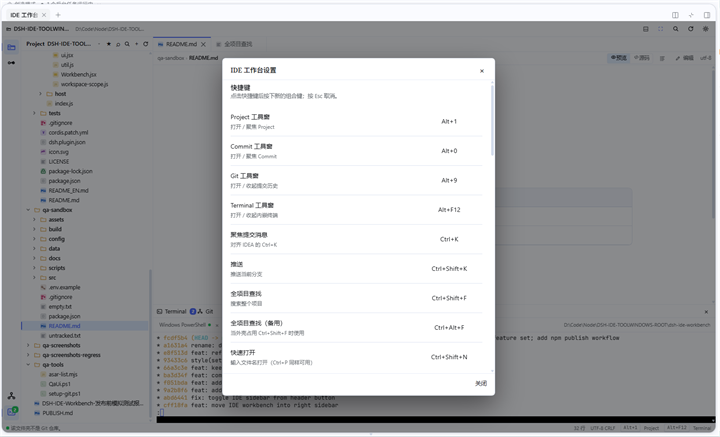
Task: Click the fullscreen icon in top toolbar
Action: 660,29
